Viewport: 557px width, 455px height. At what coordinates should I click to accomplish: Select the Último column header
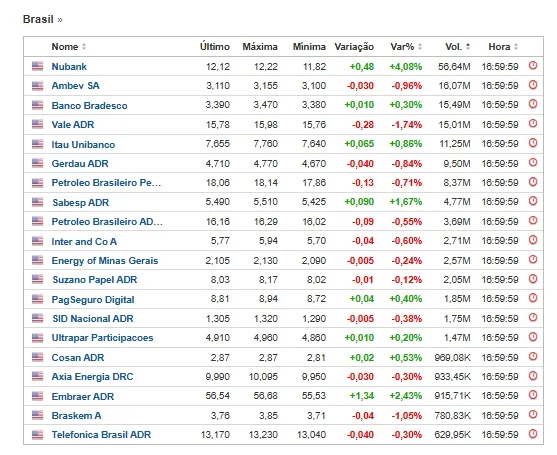point(215,47)
